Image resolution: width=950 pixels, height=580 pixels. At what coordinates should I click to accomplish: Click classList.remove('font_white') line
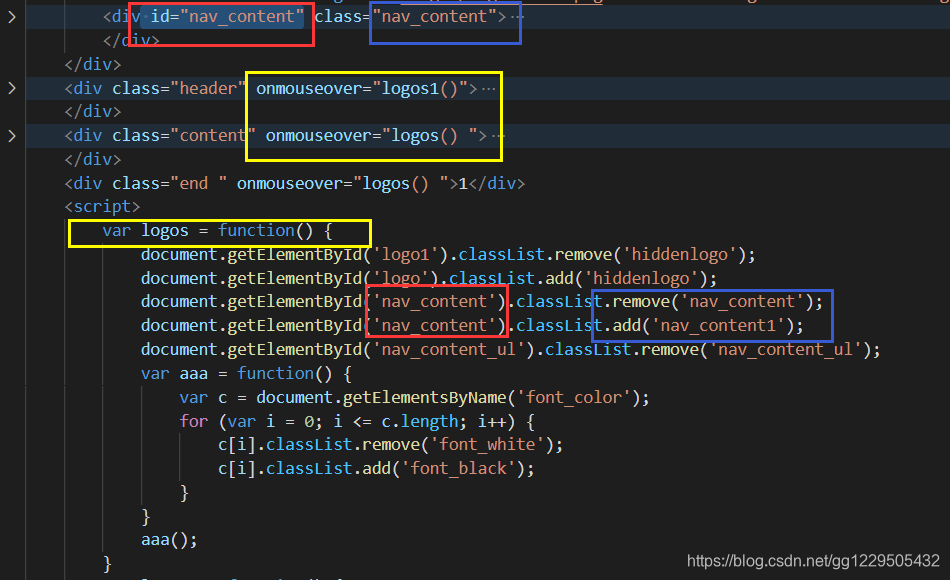click(391, 445)
